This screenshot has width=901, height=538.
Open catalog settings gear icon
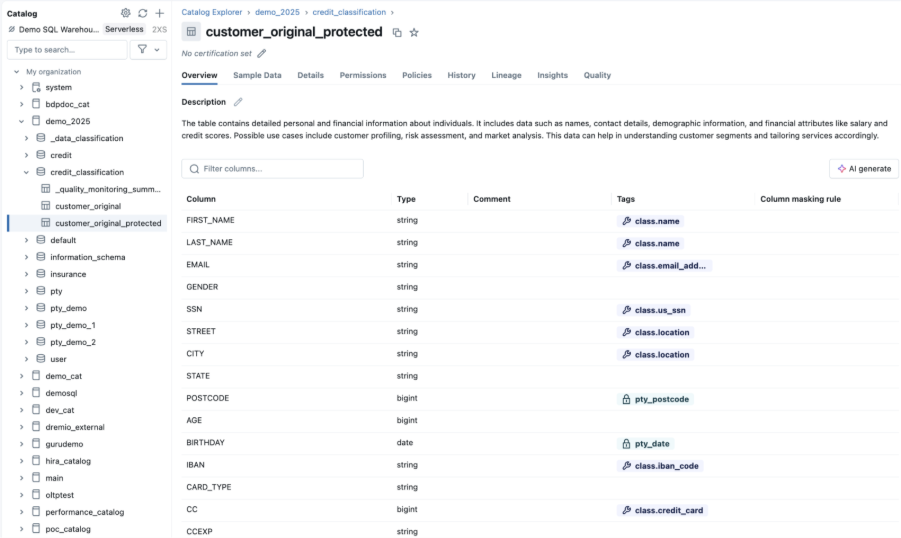(125, 13)
